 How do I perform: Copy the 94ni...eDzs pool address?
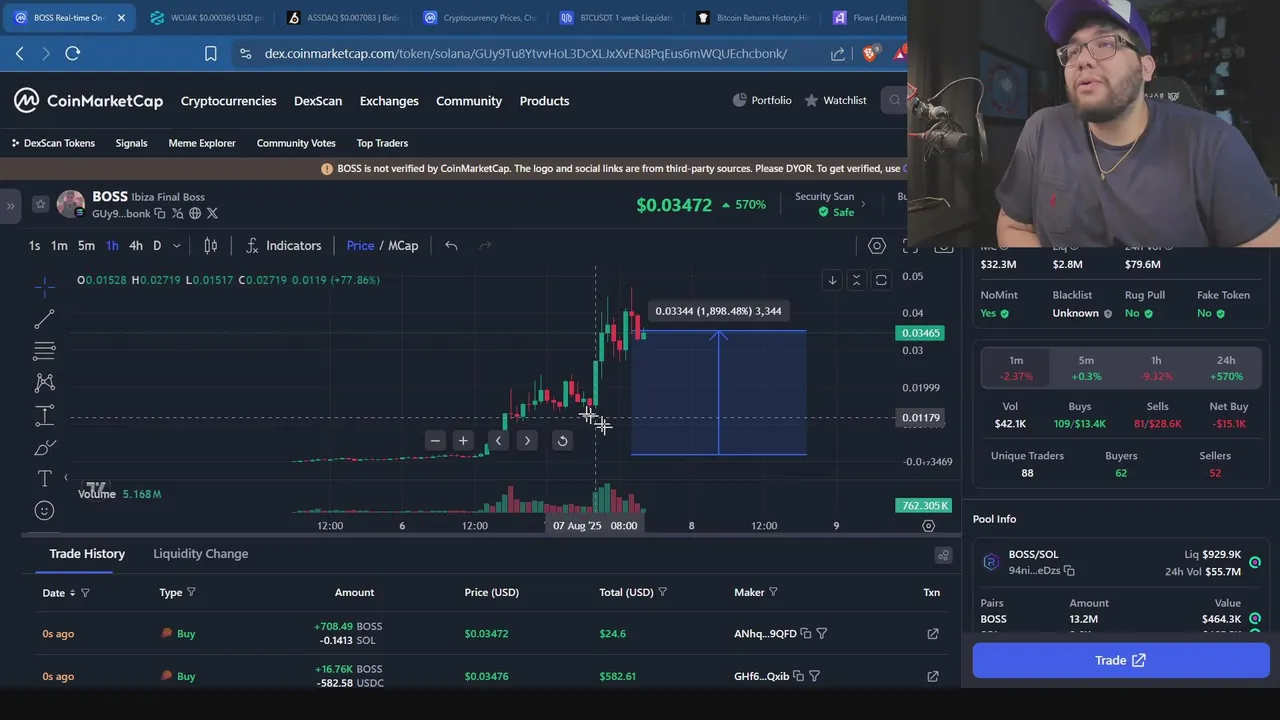point(1069,570)
